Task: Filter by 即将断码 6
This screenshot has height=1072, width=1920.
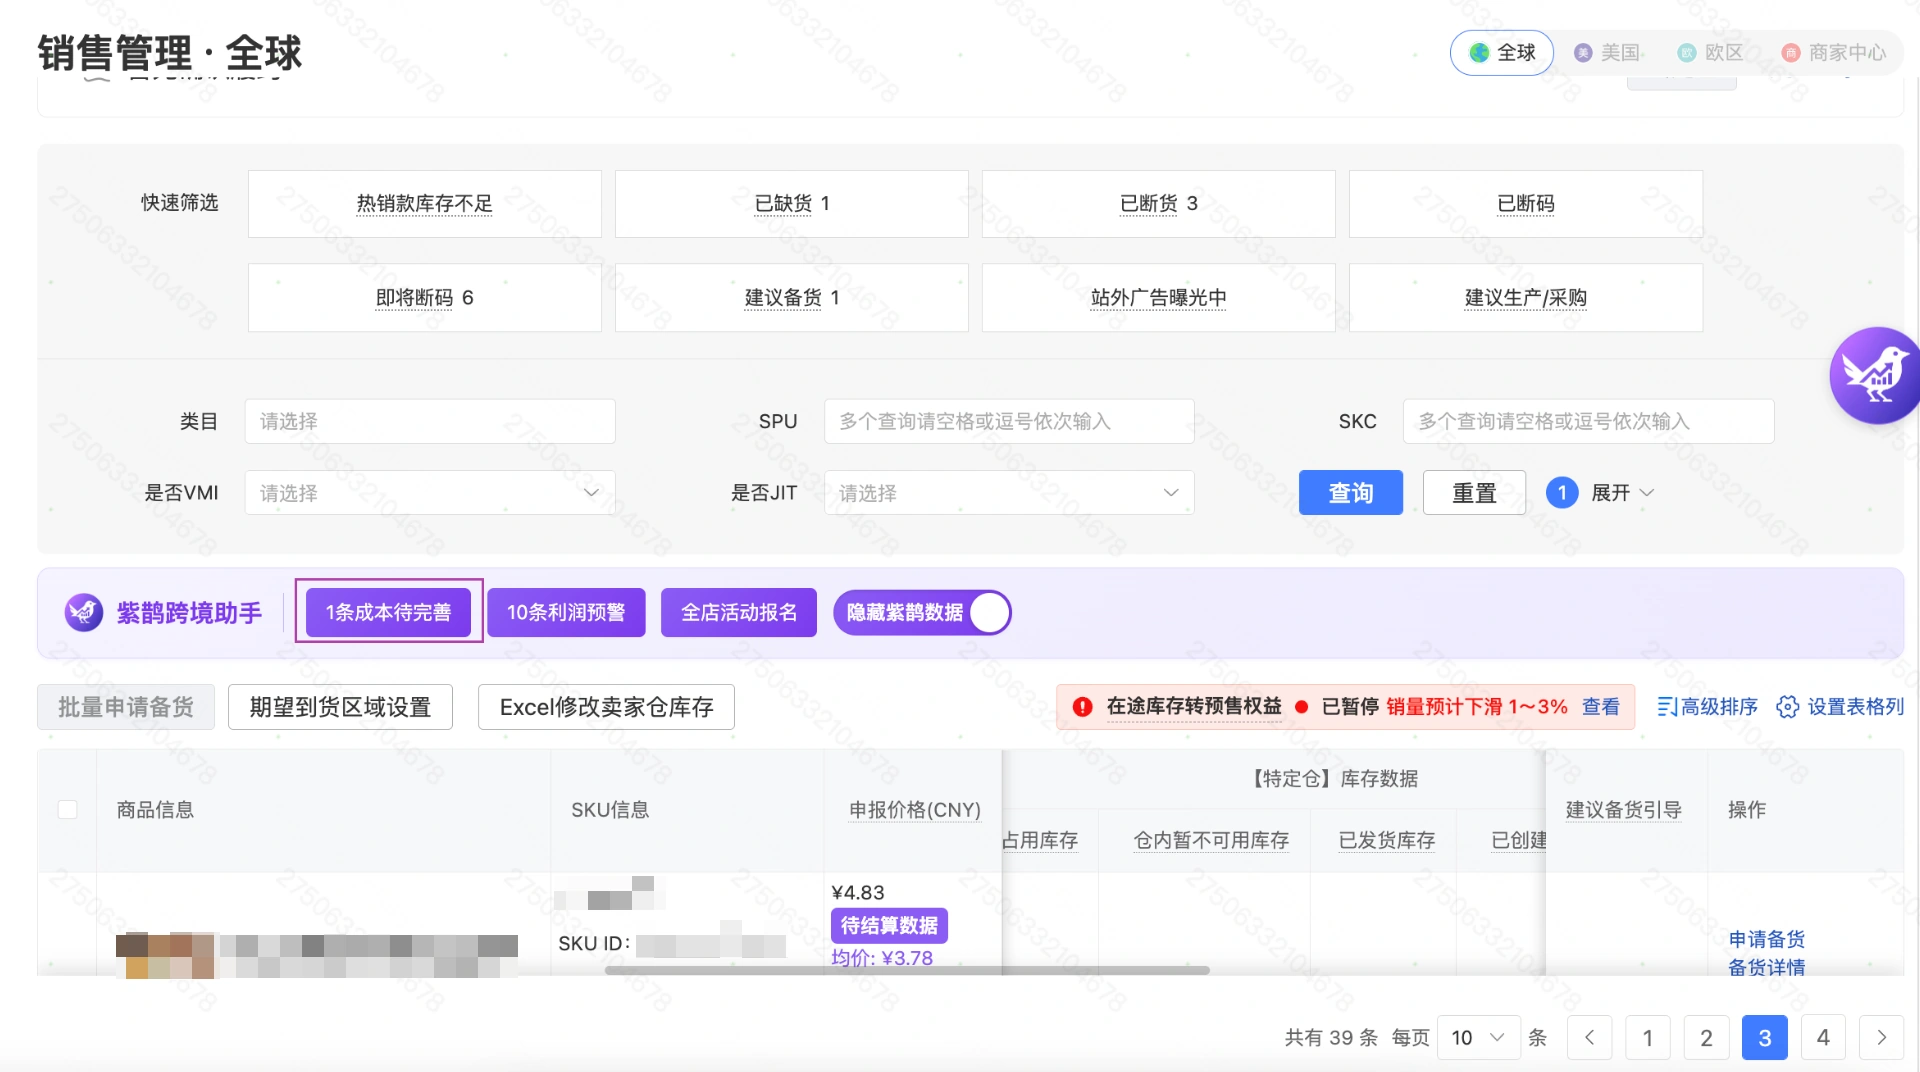Action: click(425, 298)
